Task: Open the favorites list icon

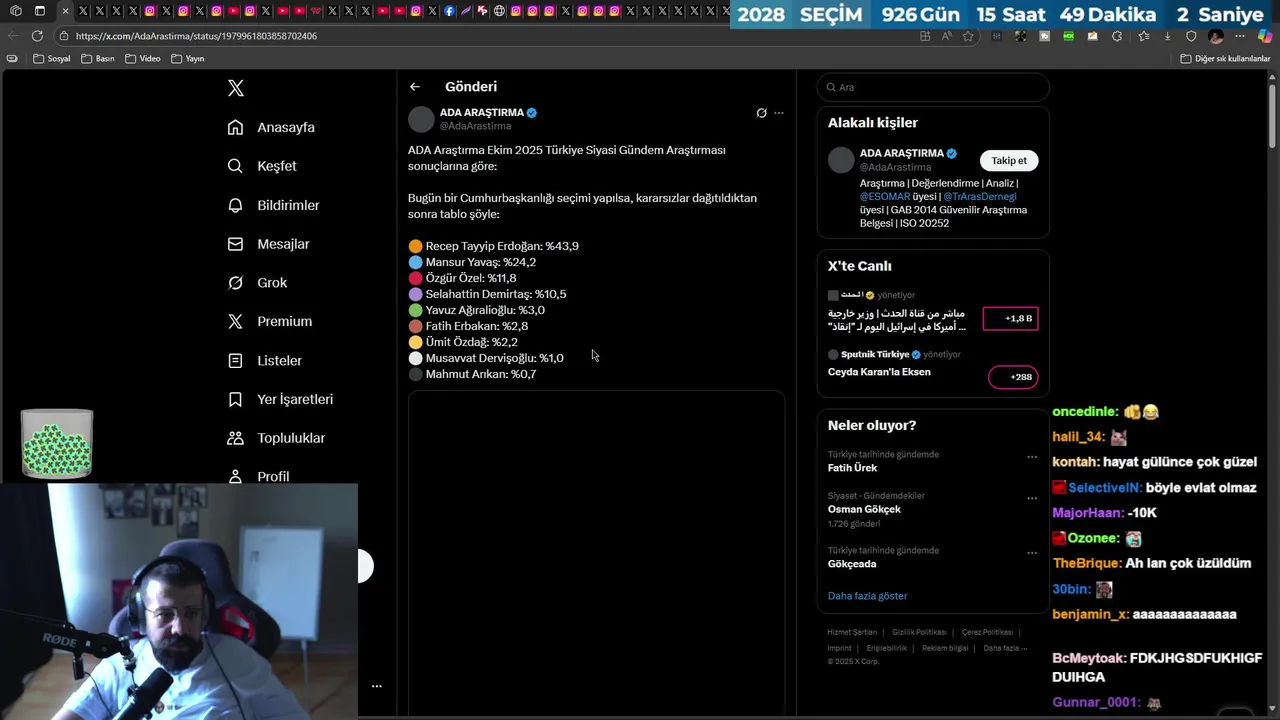Action: tap(1143, 36)
